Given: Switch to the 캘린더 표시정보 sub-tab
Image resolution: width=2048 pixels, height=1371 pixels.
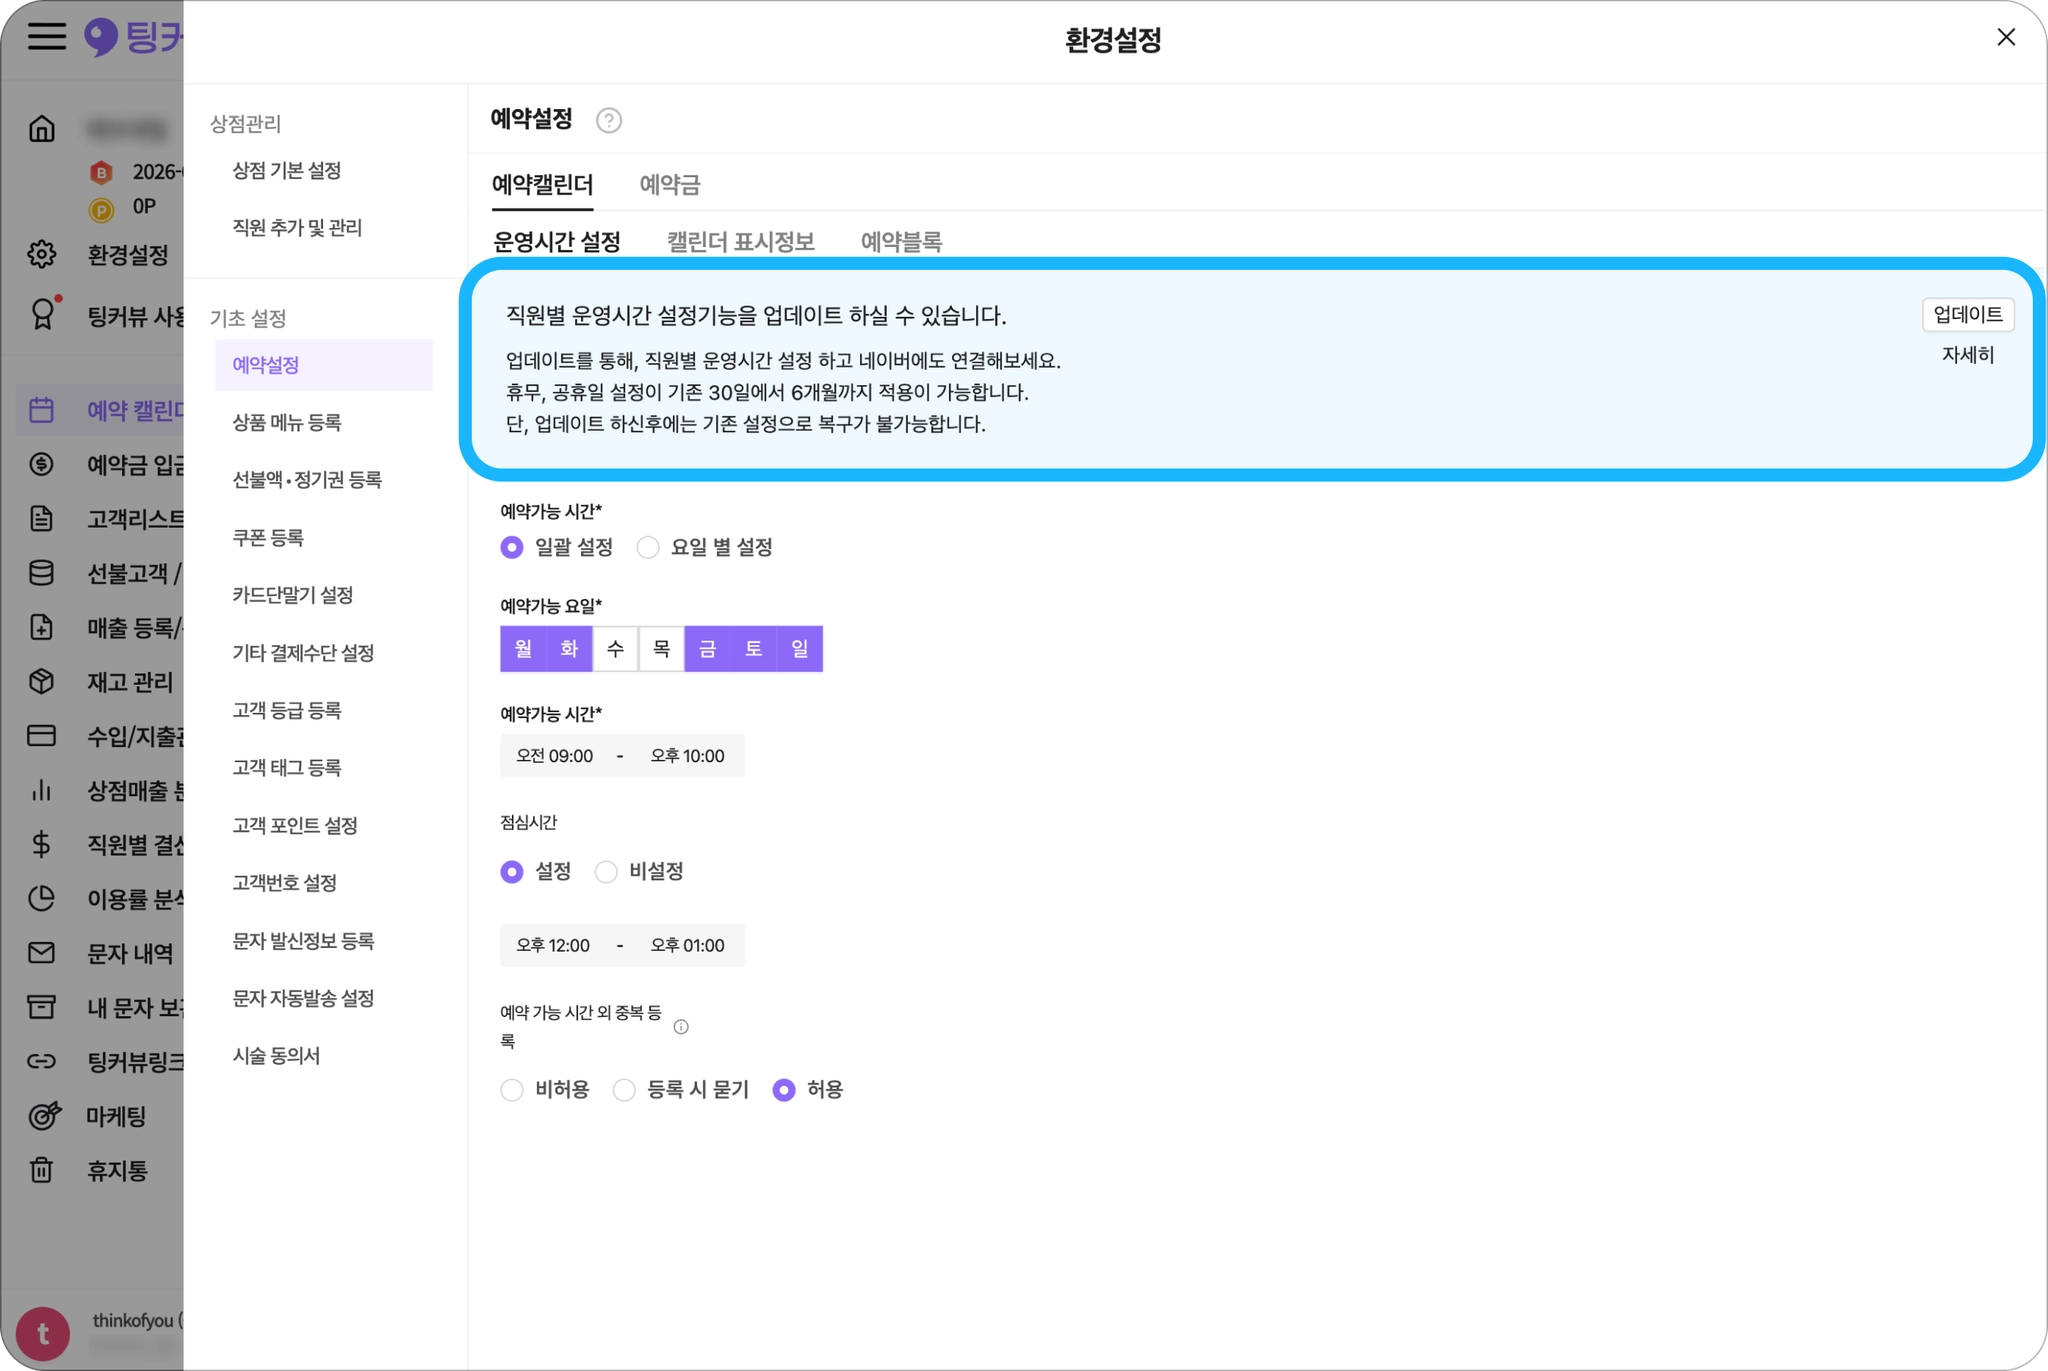Looking at the screenshot, I should tap(740, 242).
